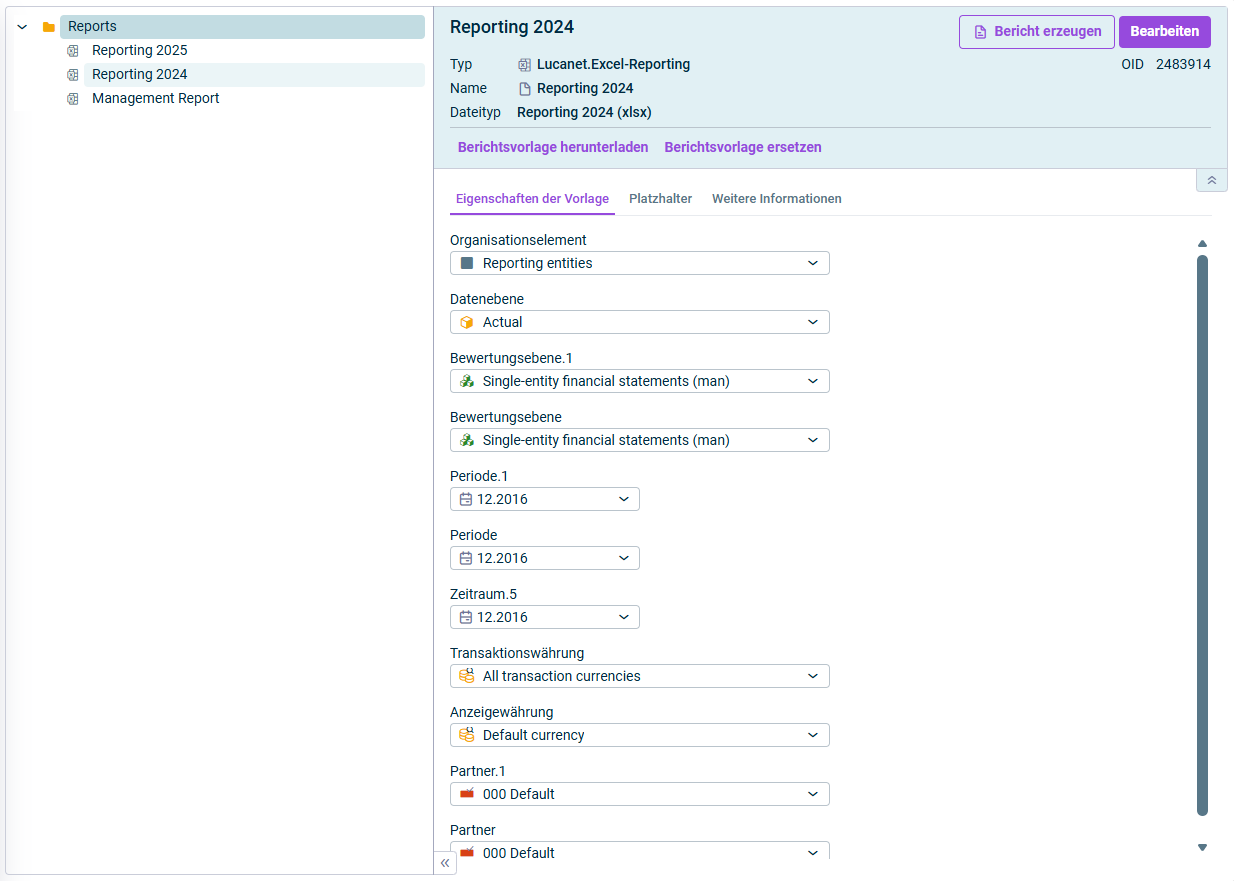
Task: Click the coins icon in Transaktionswährung field
Action: pyautogui.click(x=466, y=676)
